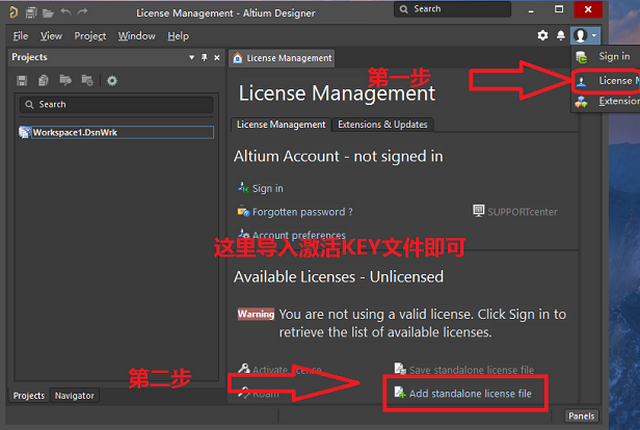This screenshot has width=640, height=430.
Task: Click the Panels button in status bar
Action: tap(581, 416)
